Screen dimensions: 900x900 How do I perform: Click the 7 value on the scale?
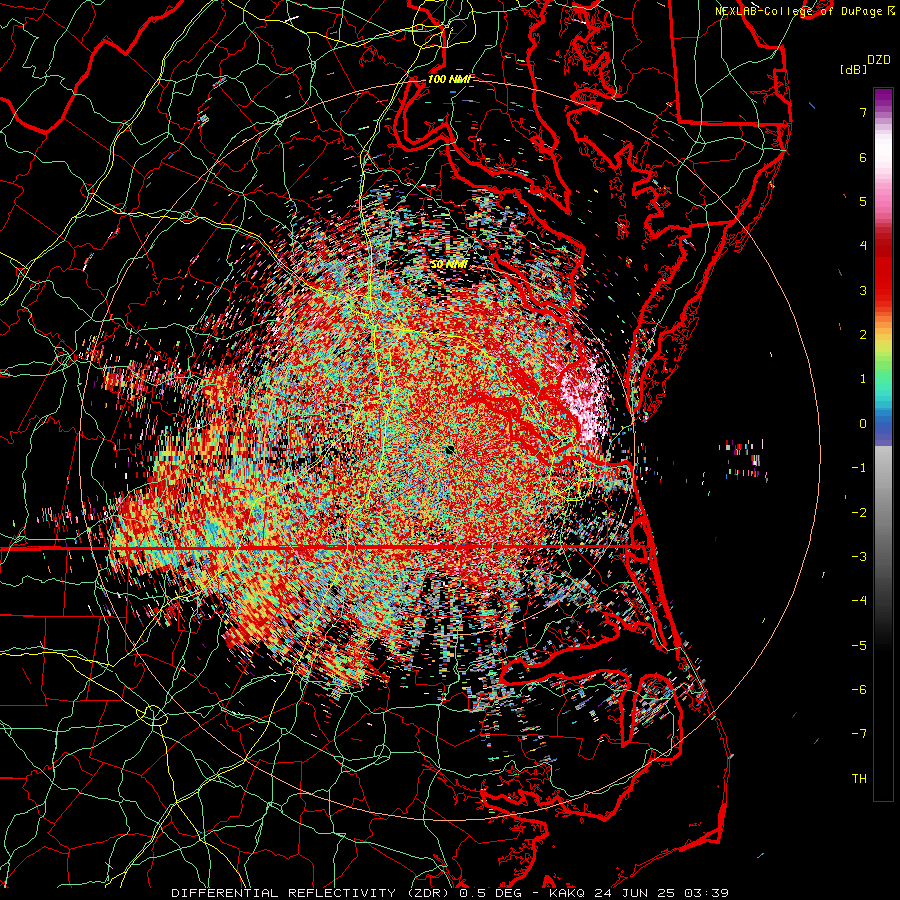[863, 112]
